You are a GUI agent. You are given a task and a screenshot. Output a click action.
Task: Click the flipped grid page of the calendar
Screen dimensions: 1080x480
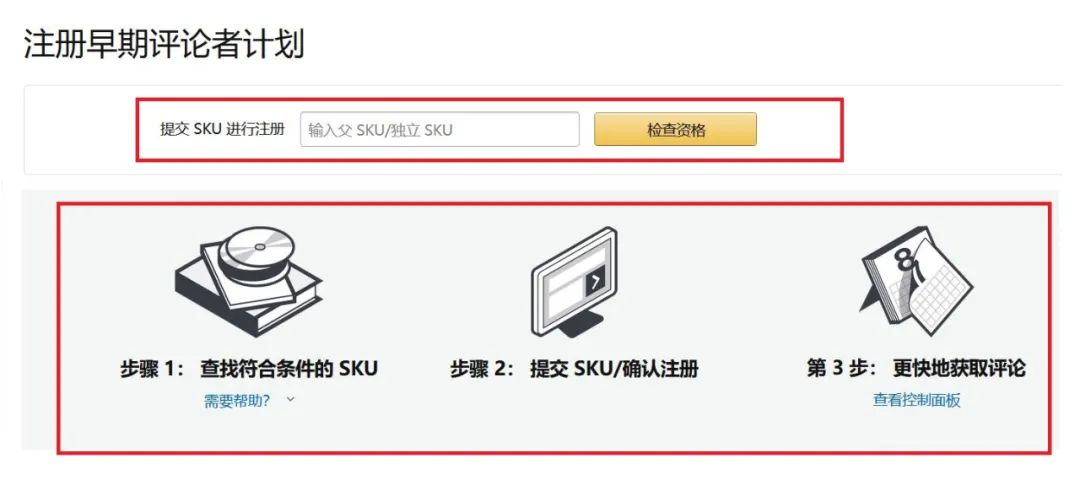[941, 293]
